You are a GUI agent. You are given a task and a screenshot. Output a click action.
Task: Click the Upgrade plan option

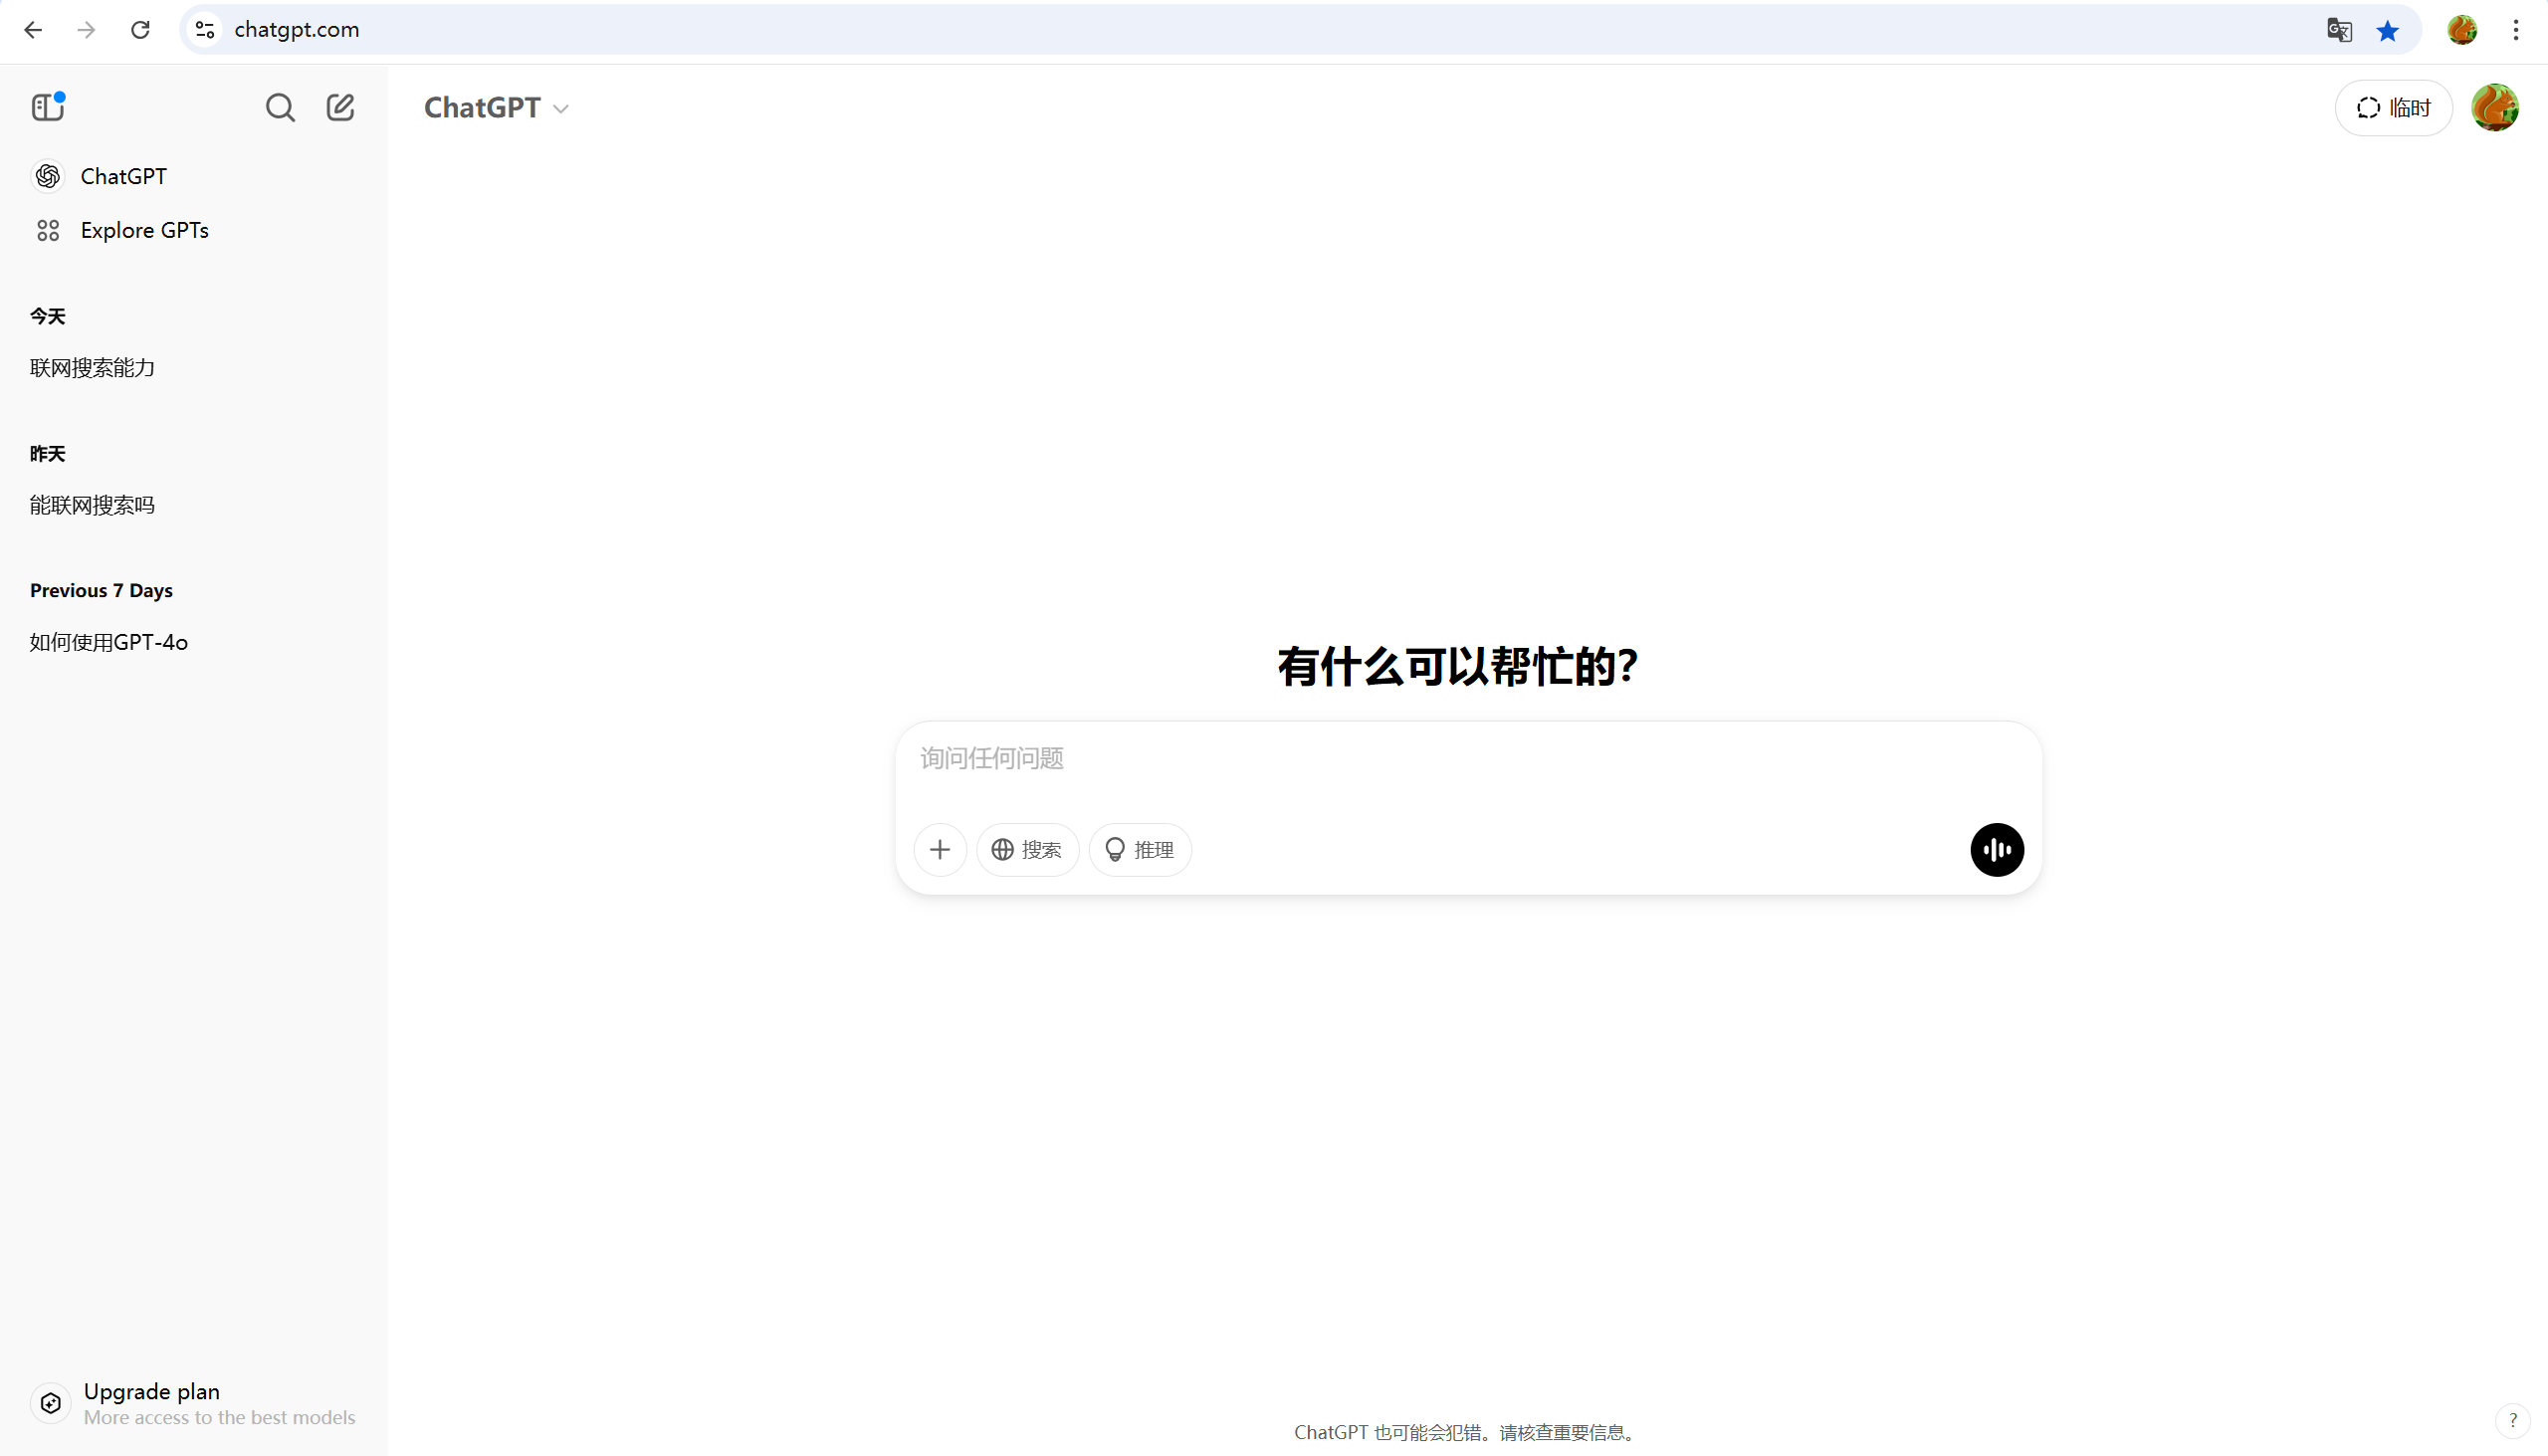tap(150, 1391)
